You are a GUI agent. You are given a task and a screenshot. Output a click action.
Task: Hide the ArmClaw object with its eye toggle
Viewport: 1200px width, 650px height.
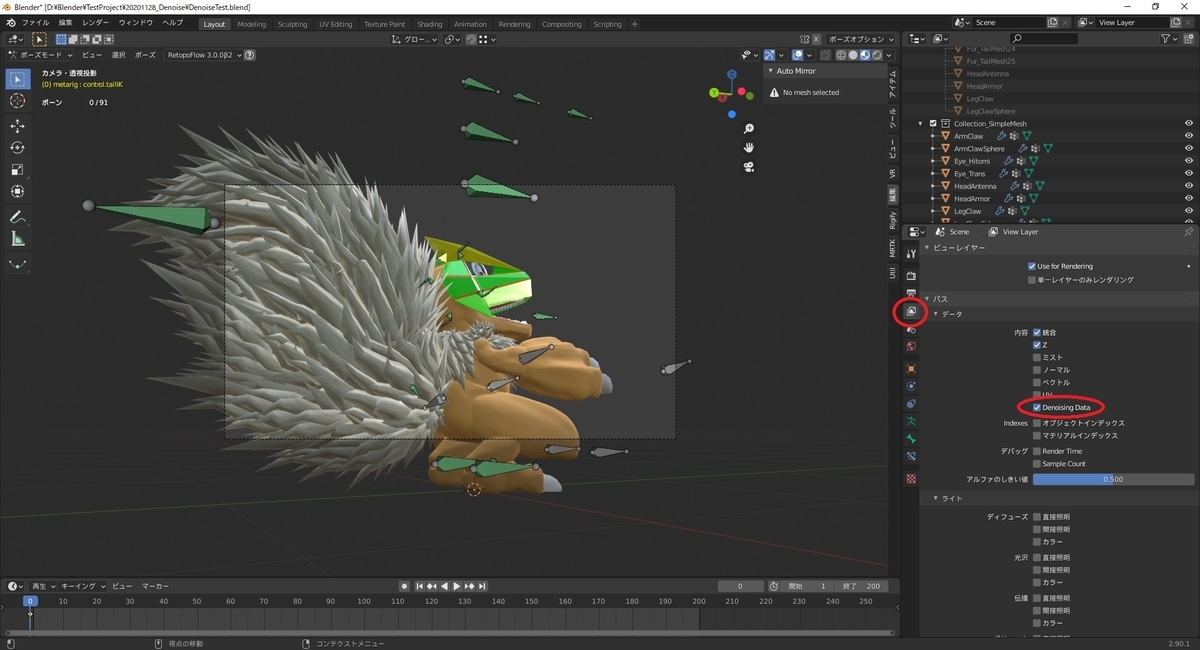pos(1189,135)
